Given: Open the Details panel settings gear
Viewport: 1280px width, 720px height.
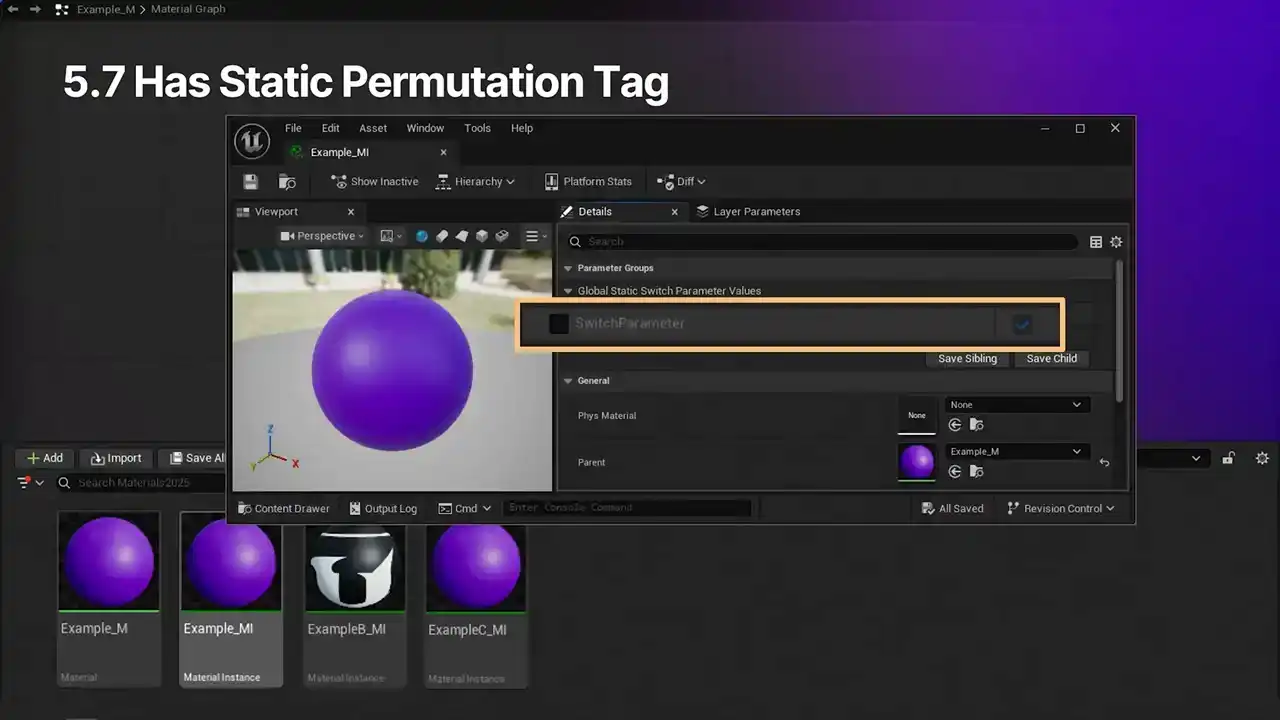Looking at the screenshot, I should click(x=1116, y=242).
